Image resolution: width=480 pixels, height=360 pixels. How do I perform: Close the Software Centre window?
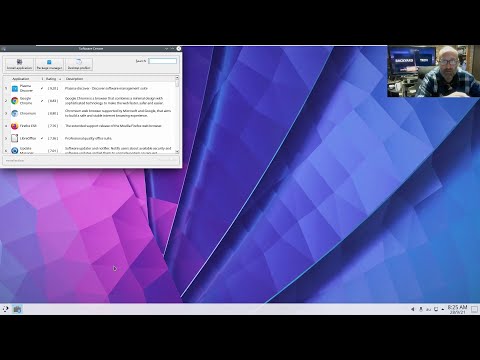179,49
